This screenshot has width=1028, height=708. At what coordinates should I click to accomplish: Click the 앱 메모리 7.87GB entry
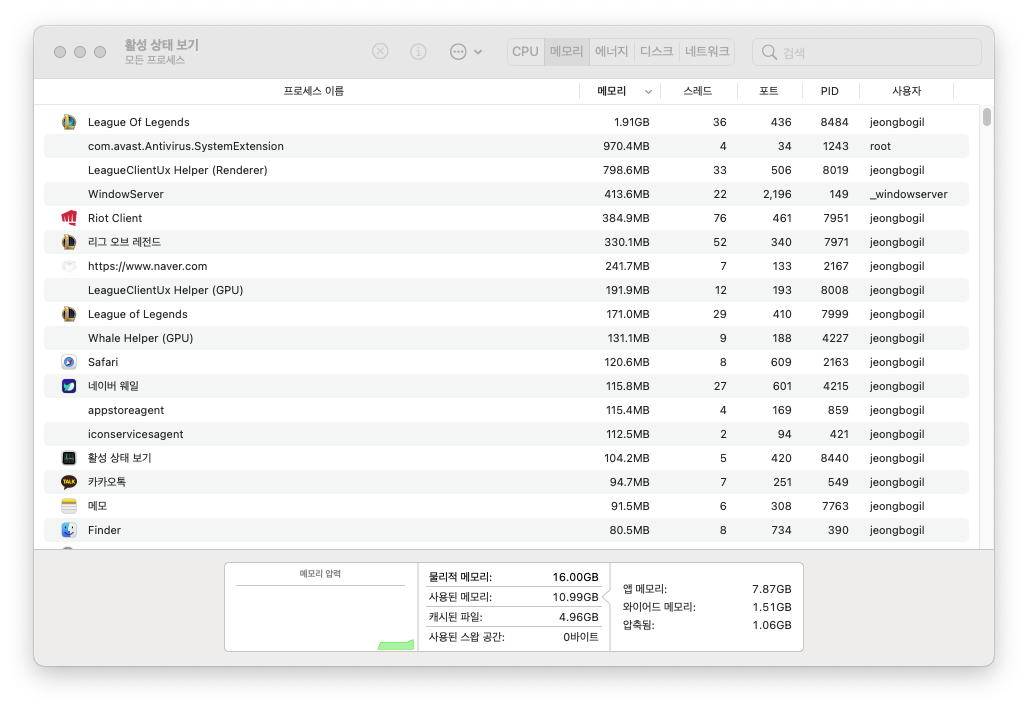coord(707,589)
